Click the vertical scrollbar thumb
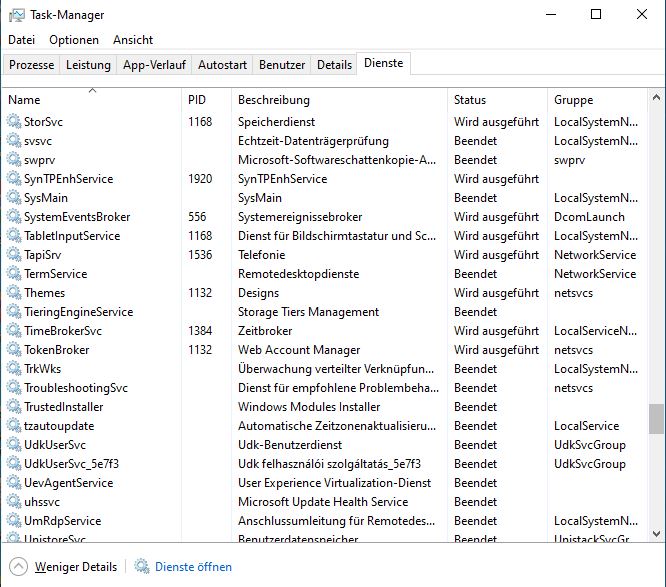 click(656, 419)
